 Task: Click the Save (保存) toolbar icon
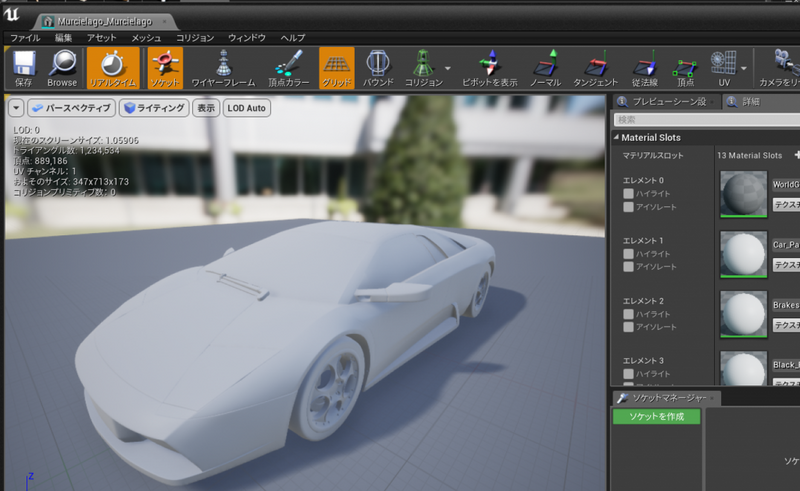click(23, 68)
